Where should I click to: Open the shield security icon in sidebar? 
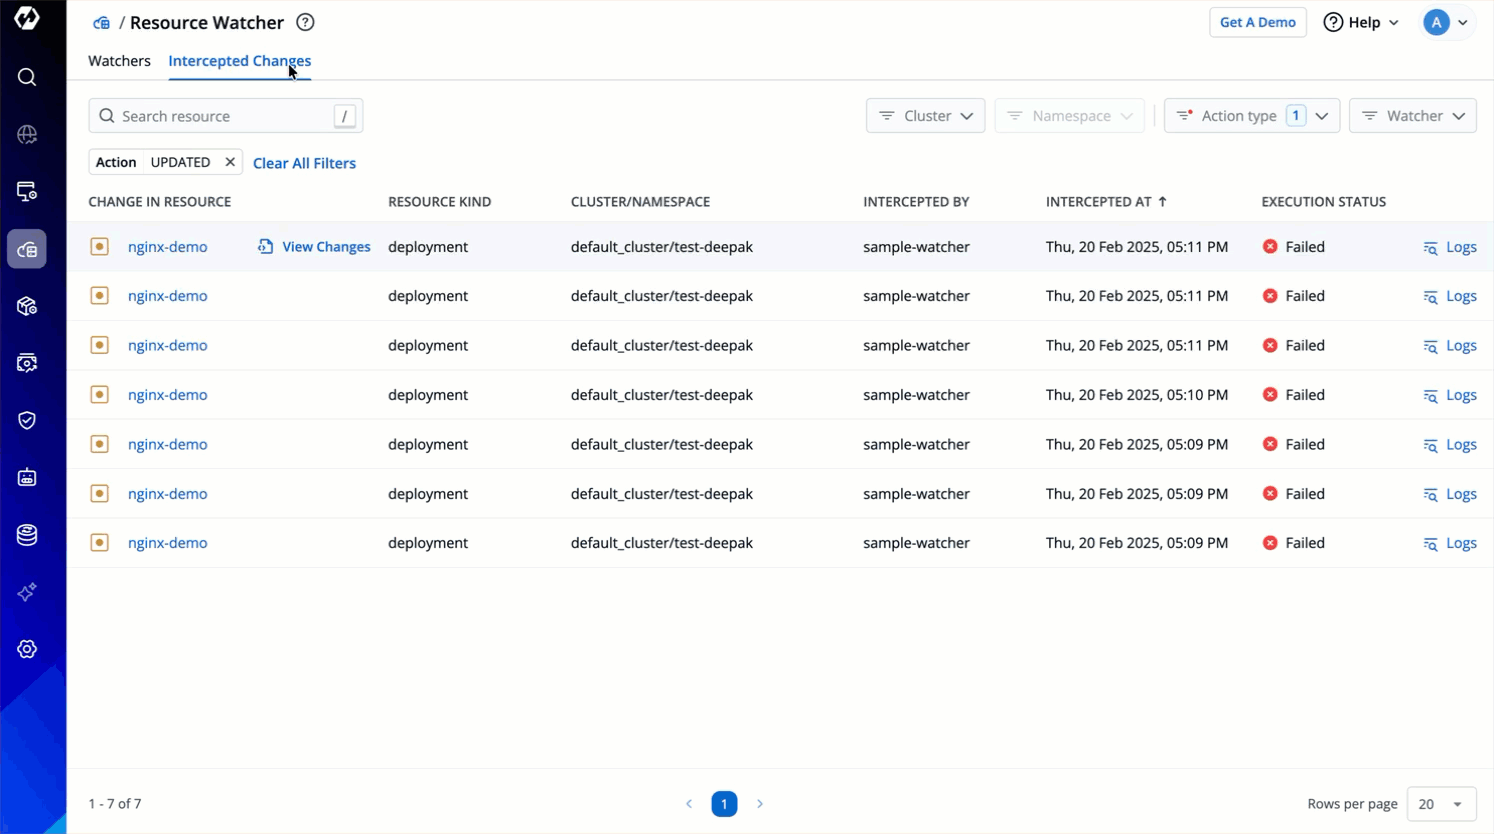pyautogui.click(x=27, y=420)
